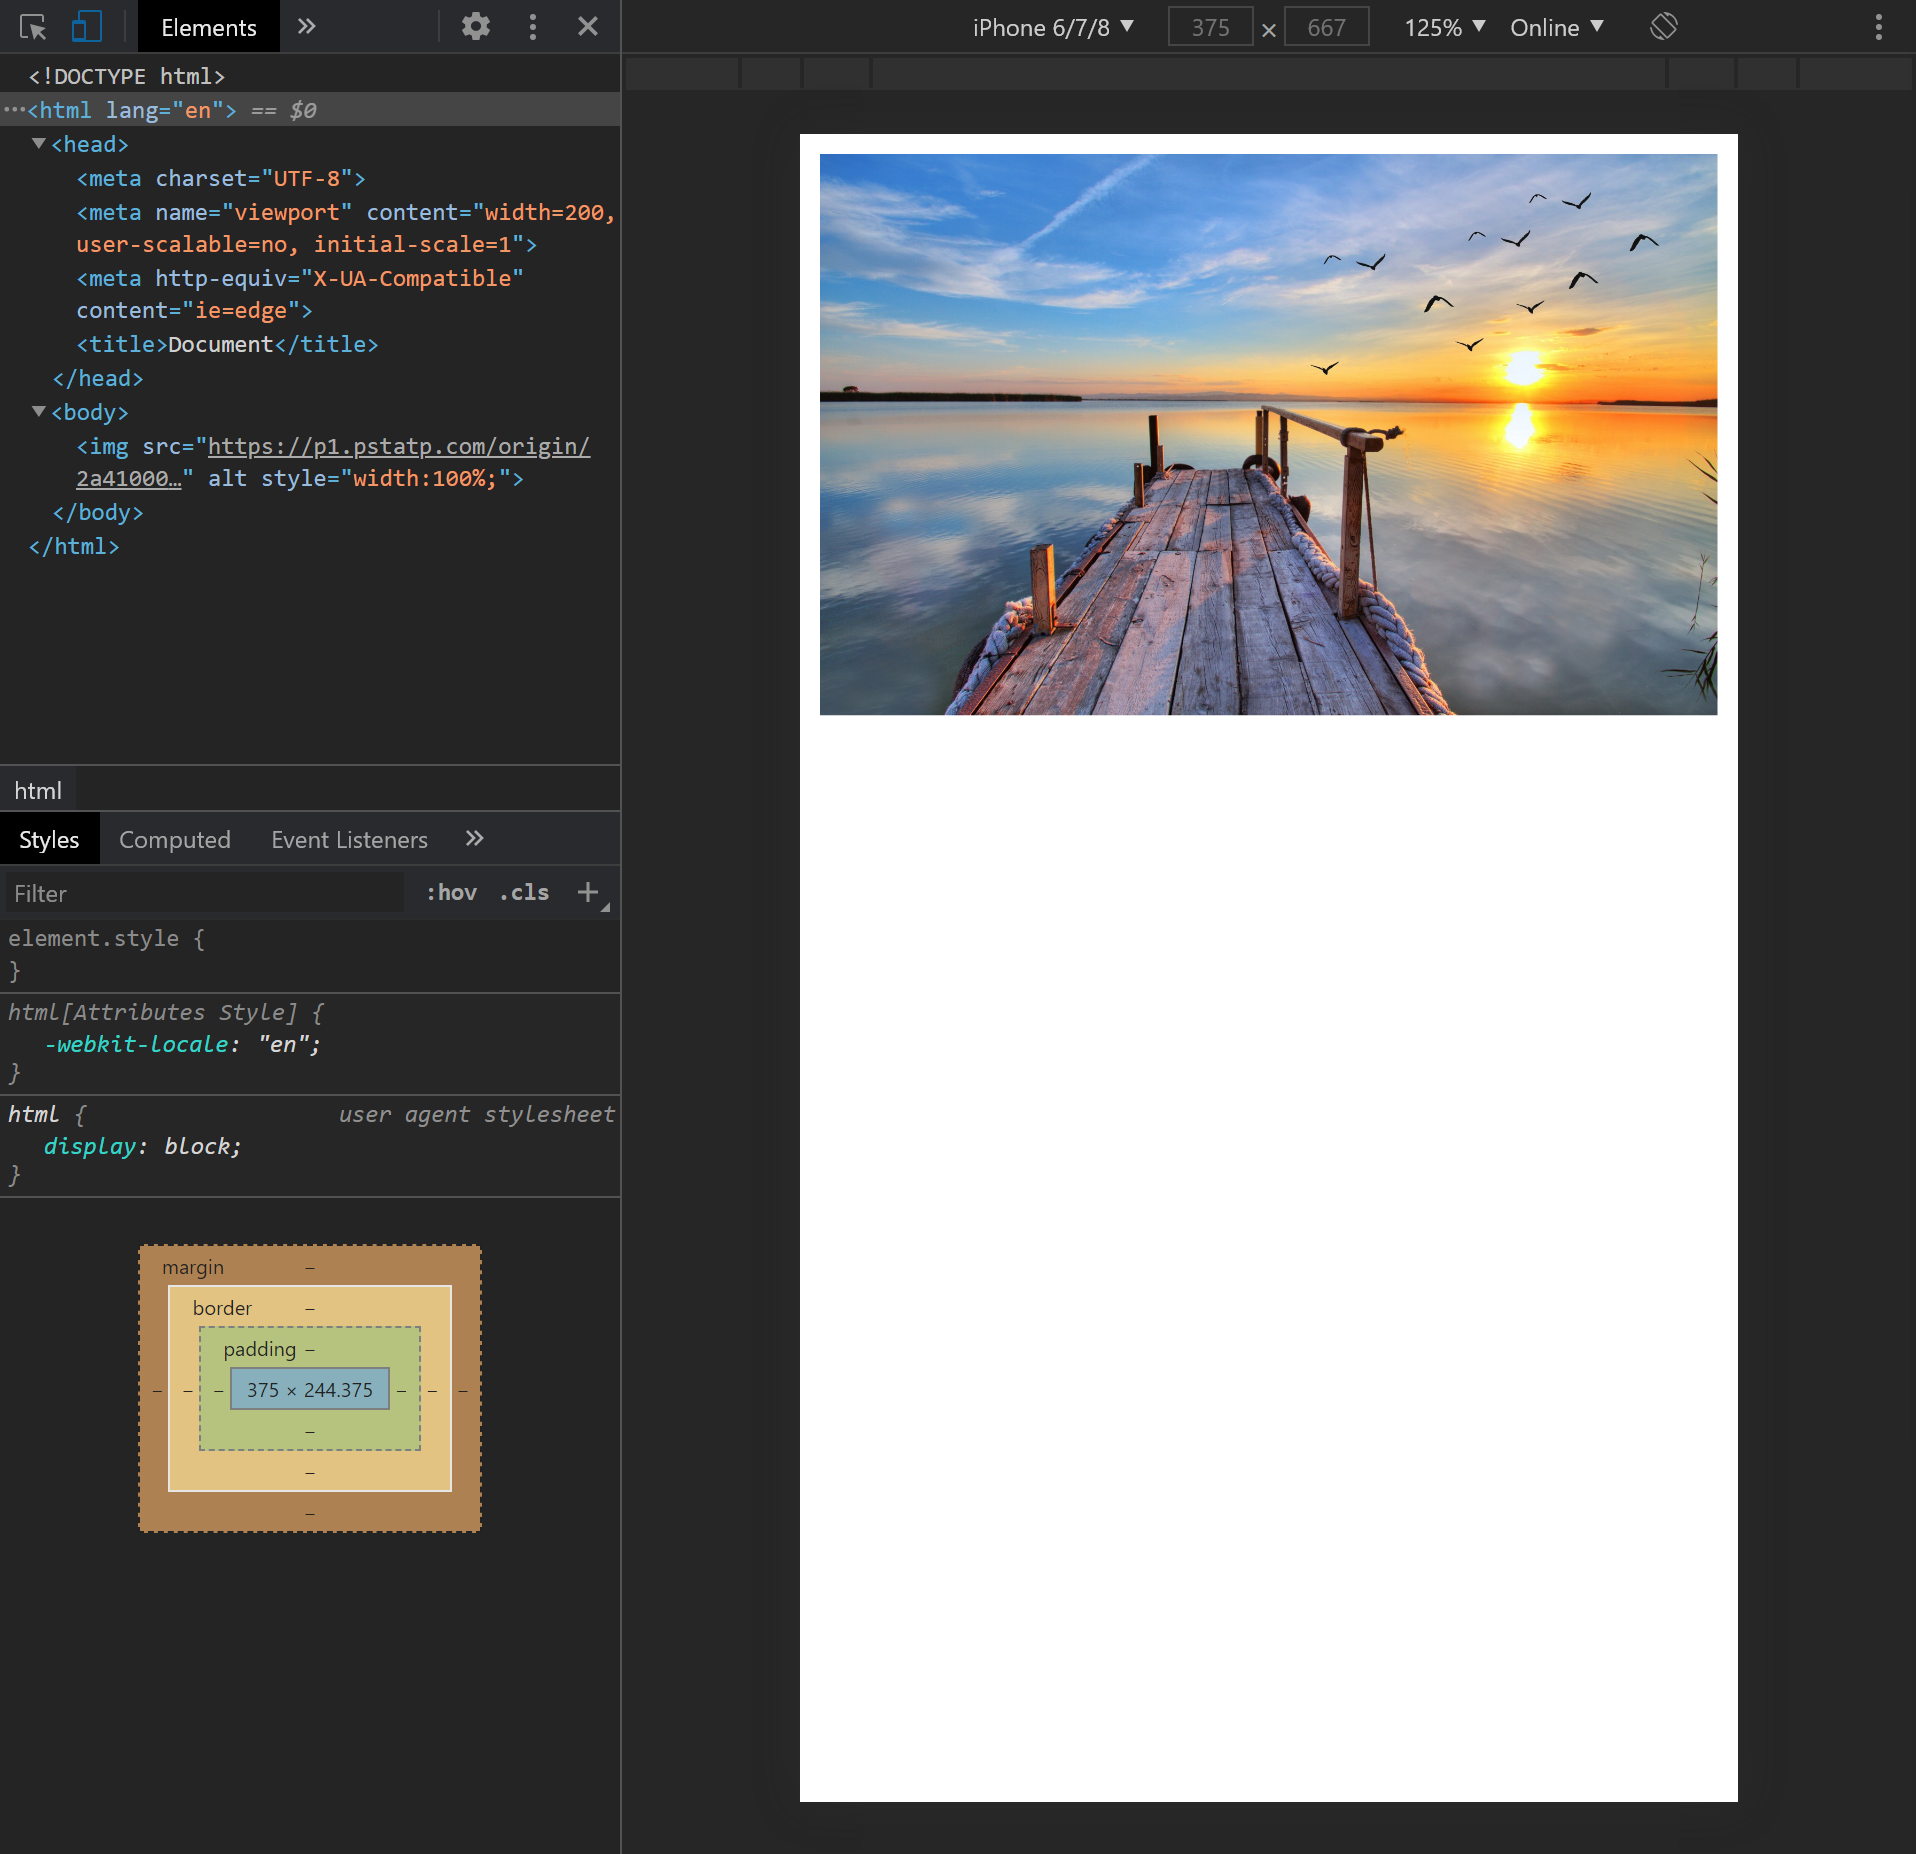This screenshot has width=1916, height=1854.
Task: Click the rotate device orientation icon
Action: pos(1663,27)
